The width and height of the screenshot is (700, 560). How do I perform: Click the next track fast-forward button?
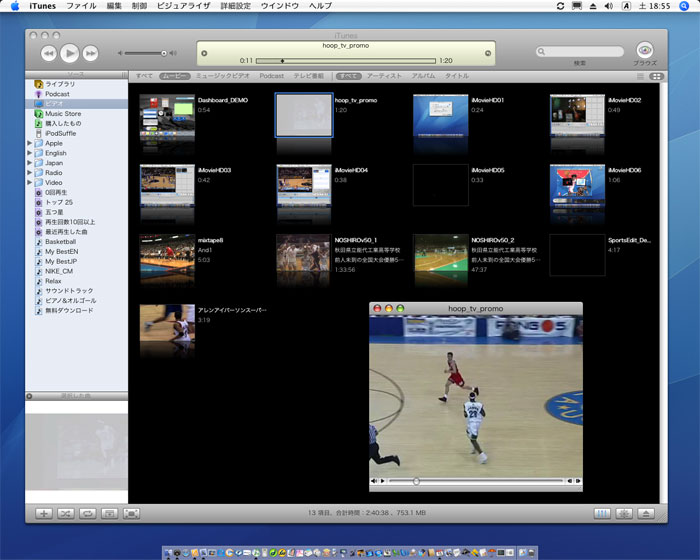[x=91, y=54]
